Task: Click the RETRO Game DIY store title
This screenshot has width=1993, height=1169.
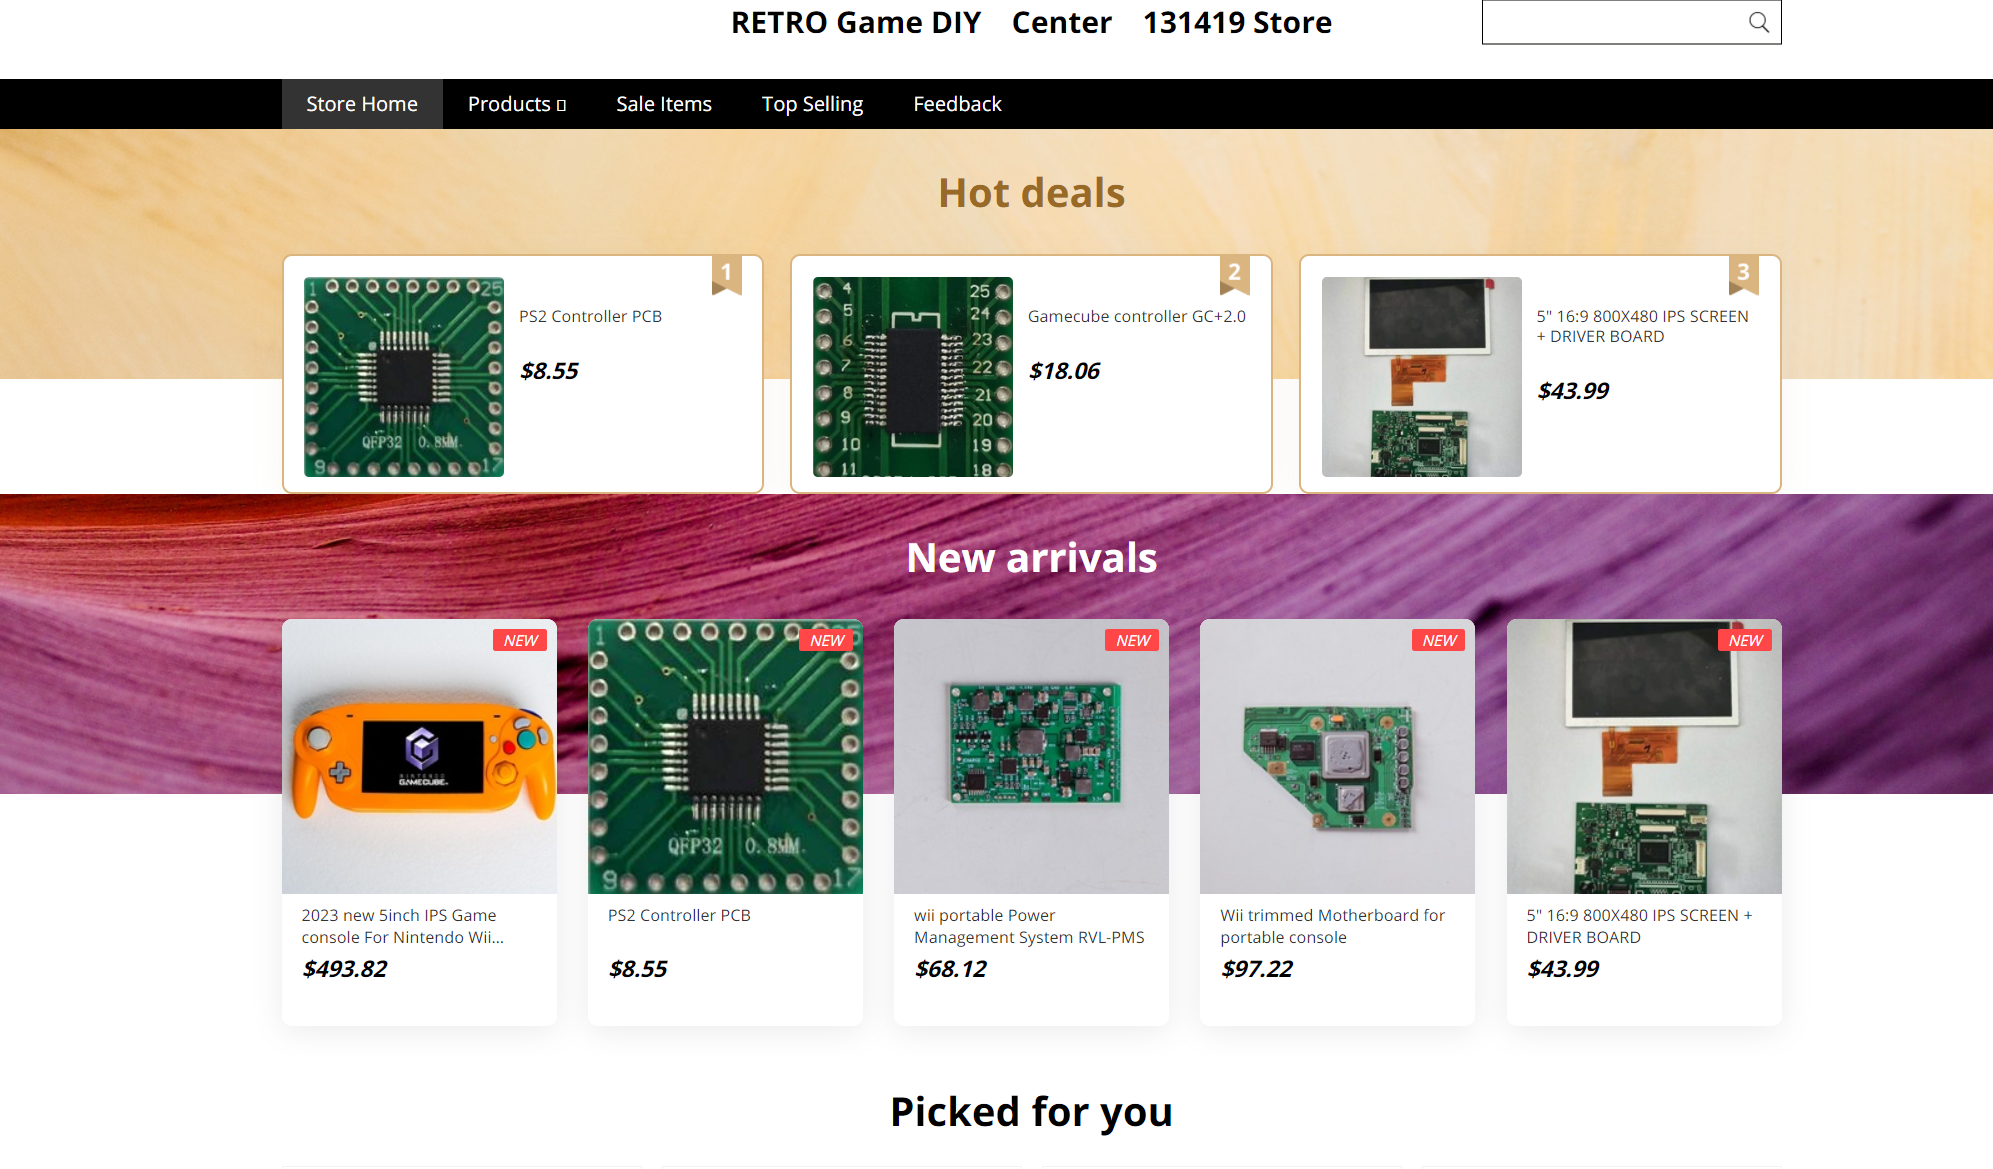Action: (x=1031, y=22)
